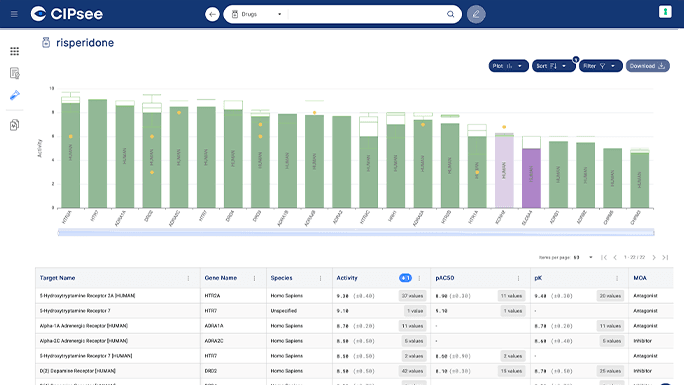Screen dimensions: 684x385
Task: Click the risperidone page title
Action: point(85,43)
